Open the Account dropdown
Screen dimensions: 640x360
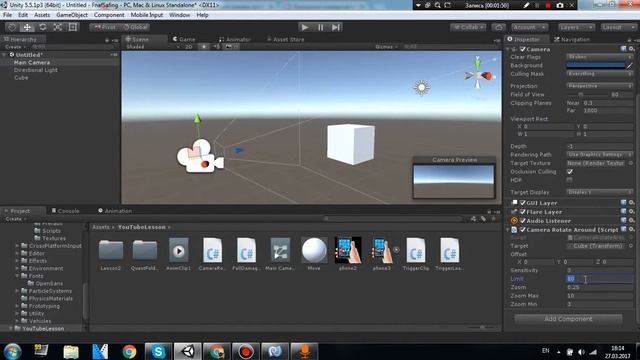529,27
